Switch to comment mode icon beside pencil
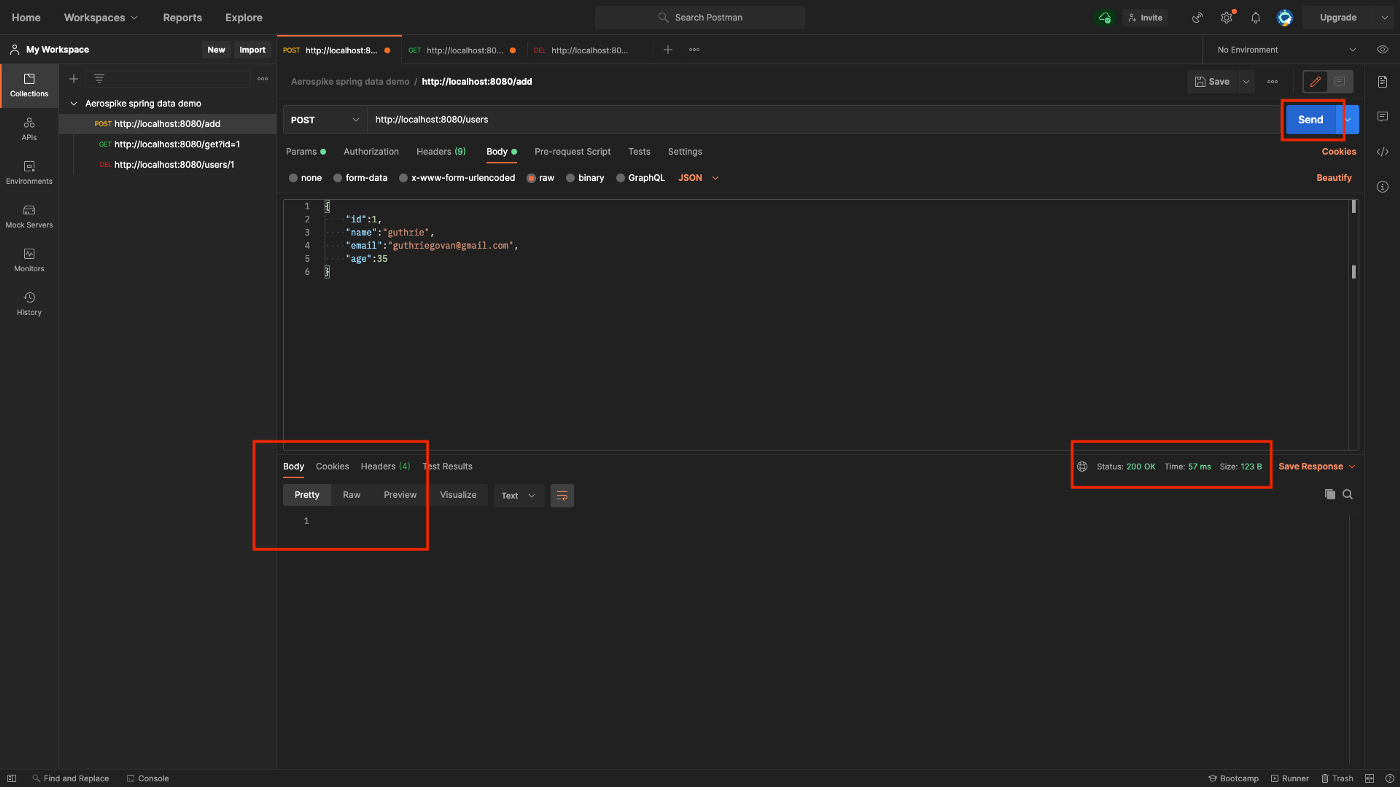 coord(1339,81)
